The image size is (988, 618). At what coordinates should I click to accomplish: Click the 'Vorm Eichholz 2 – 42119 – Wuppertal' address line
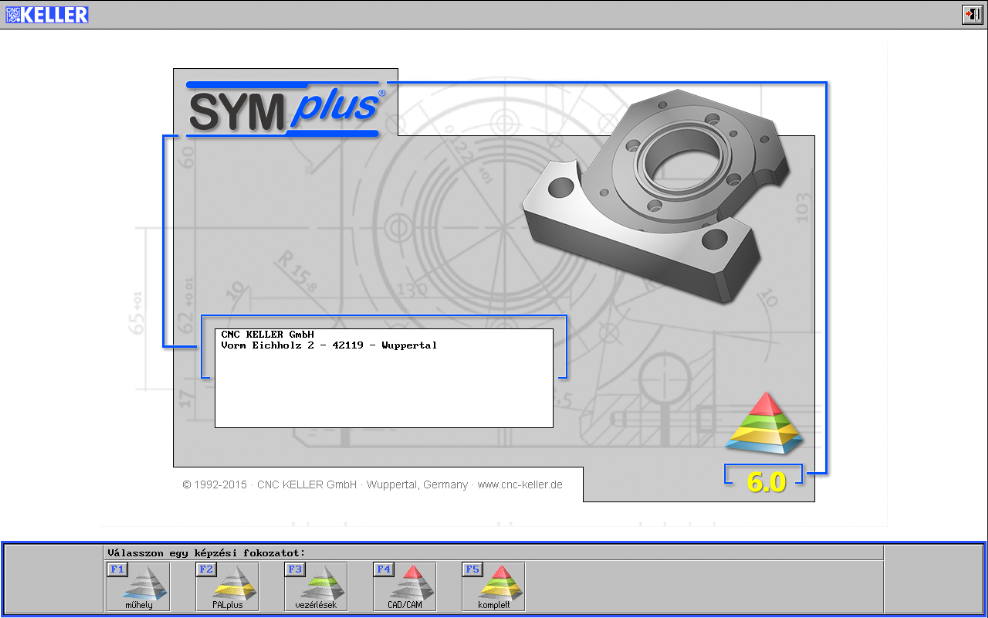tap(329, 345)
